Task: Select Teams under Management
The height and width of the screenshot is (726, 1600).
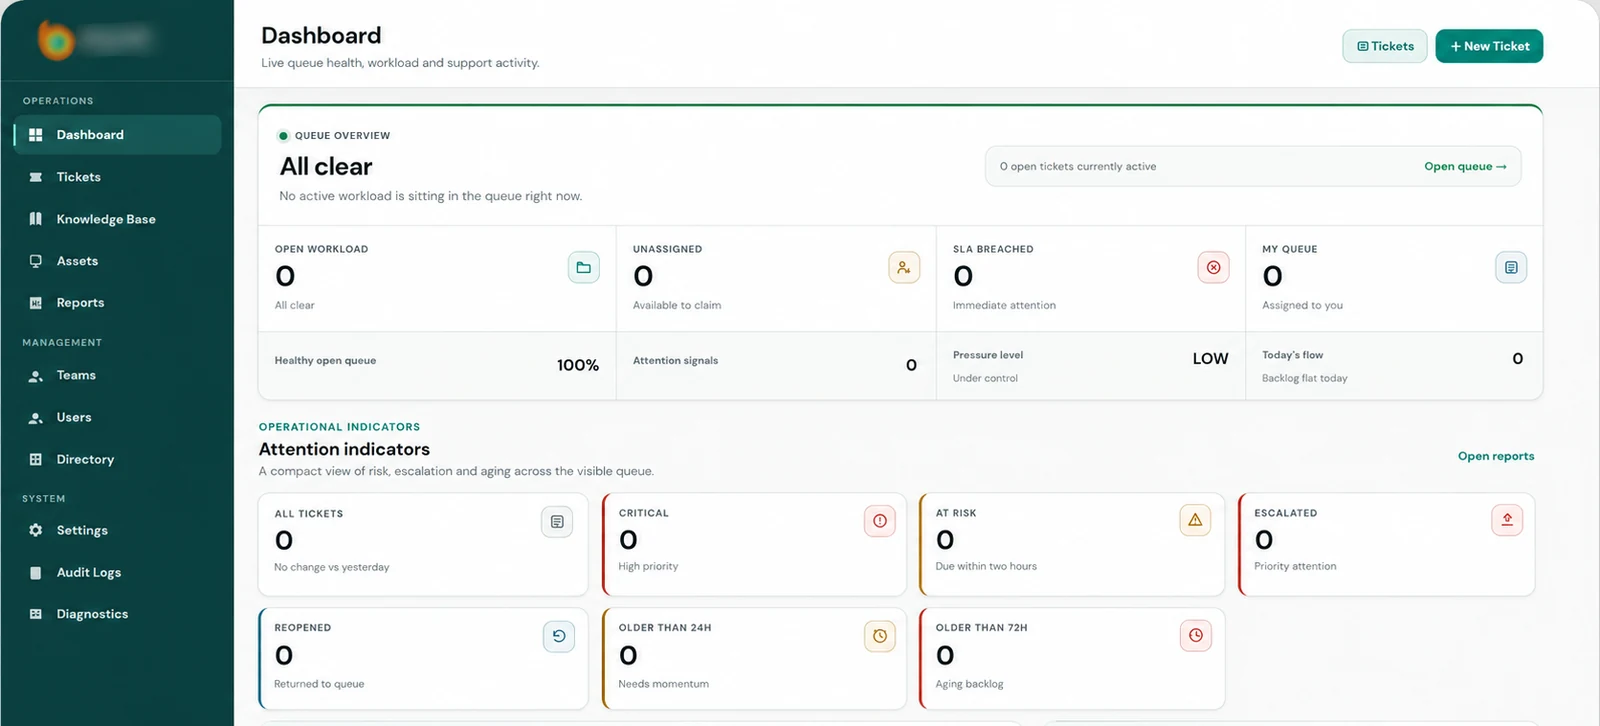Action: pos(117,376)
